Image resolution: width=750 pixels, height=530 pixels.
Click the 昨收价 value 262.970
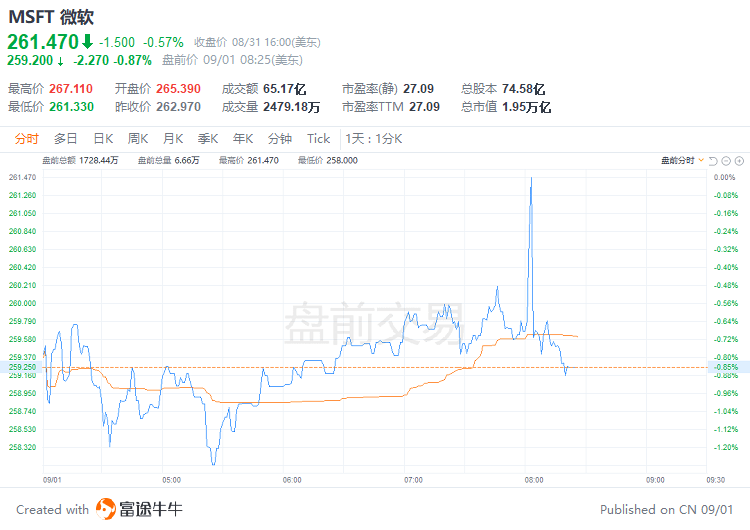point(178,106)
